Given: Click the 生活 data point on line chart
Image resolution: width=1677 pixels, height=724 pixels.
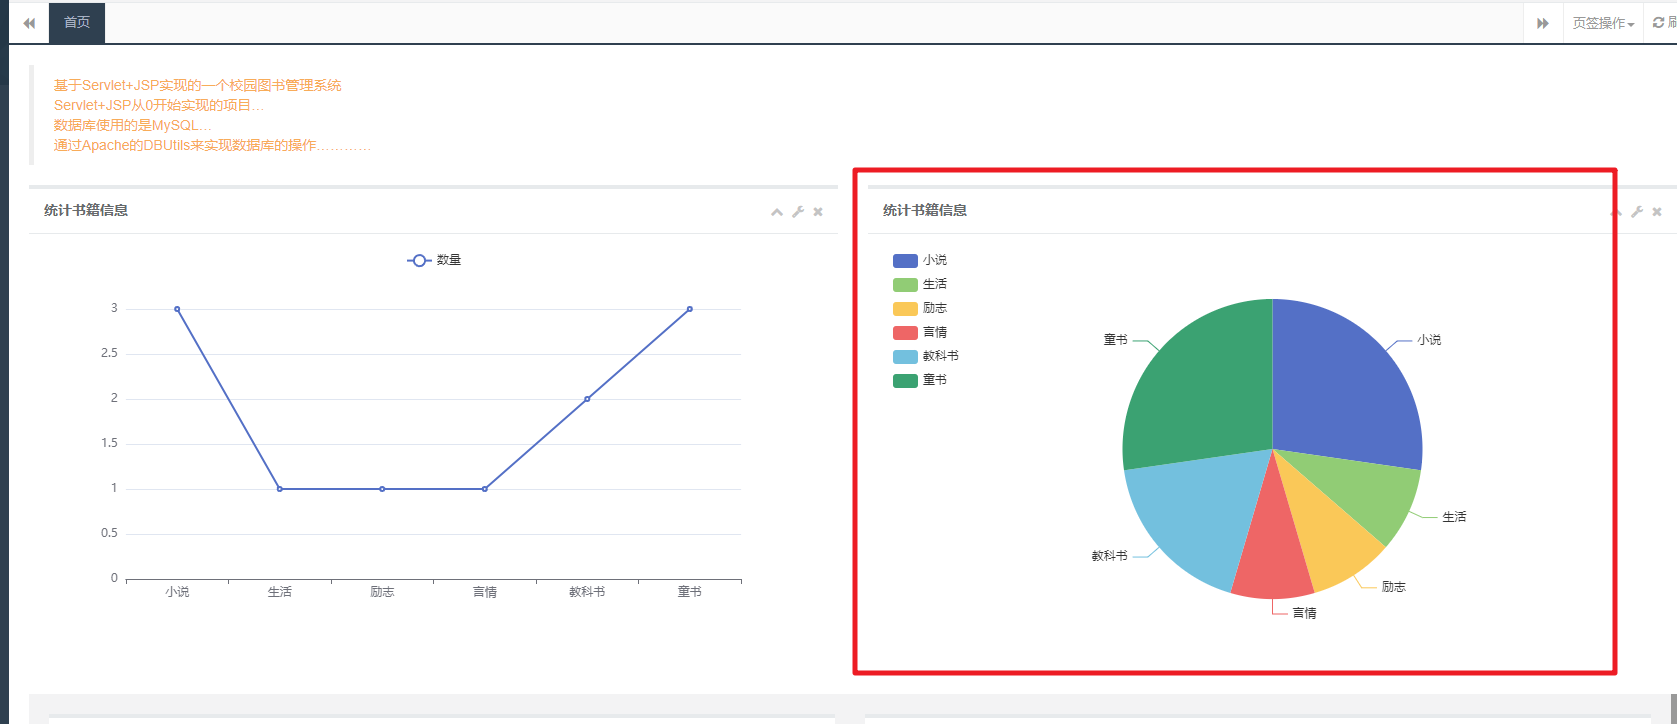Looking at the screenshot, I should pyautogui.click(x=280, y=489).
